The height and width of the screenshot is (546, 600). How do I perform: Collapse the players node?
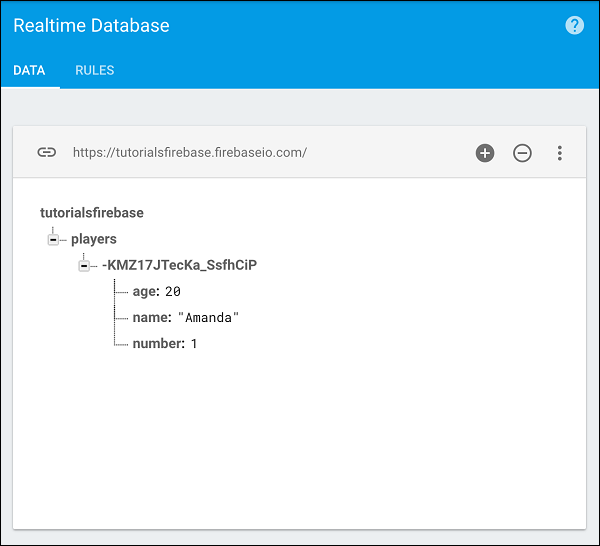(53, 240)
